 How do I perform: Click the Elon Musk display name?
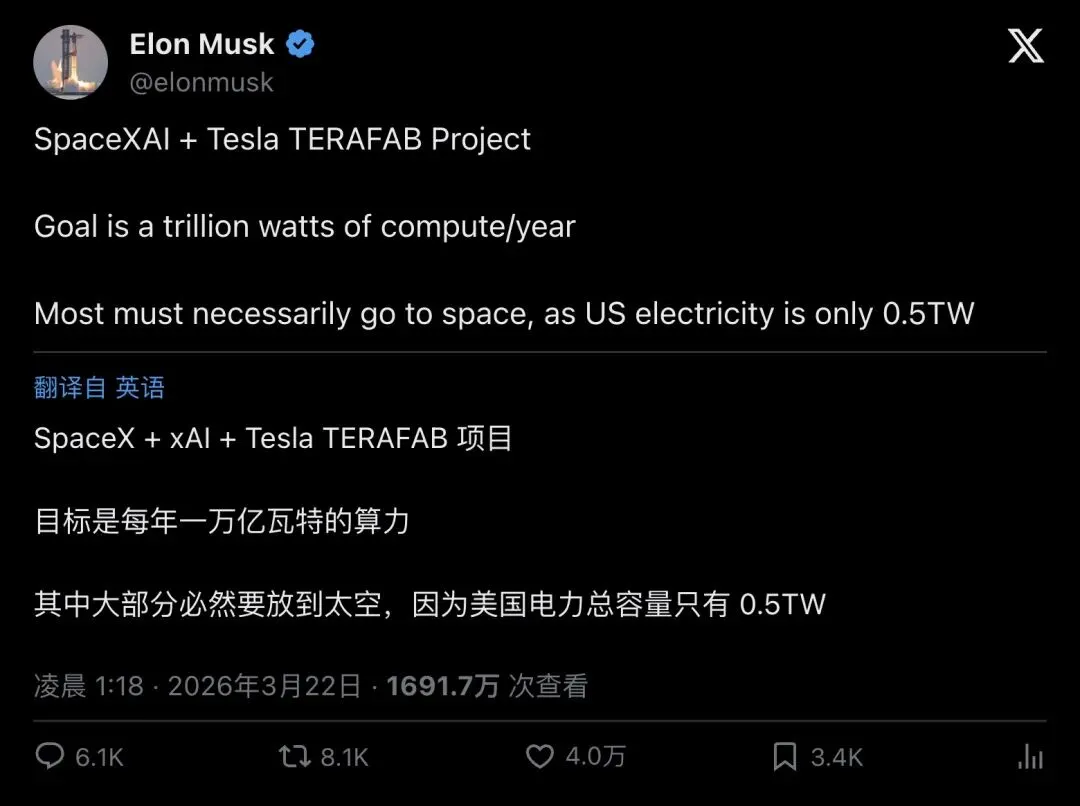coord(201,44)
